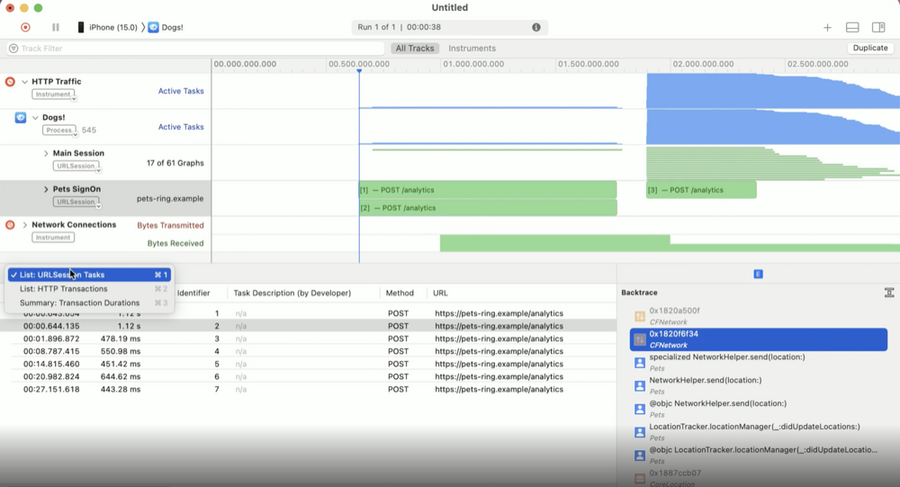Select Summary: Transaction Durations menu item
Image resolution: width=900 pixels, height=487 pixels.
(89, 303)
